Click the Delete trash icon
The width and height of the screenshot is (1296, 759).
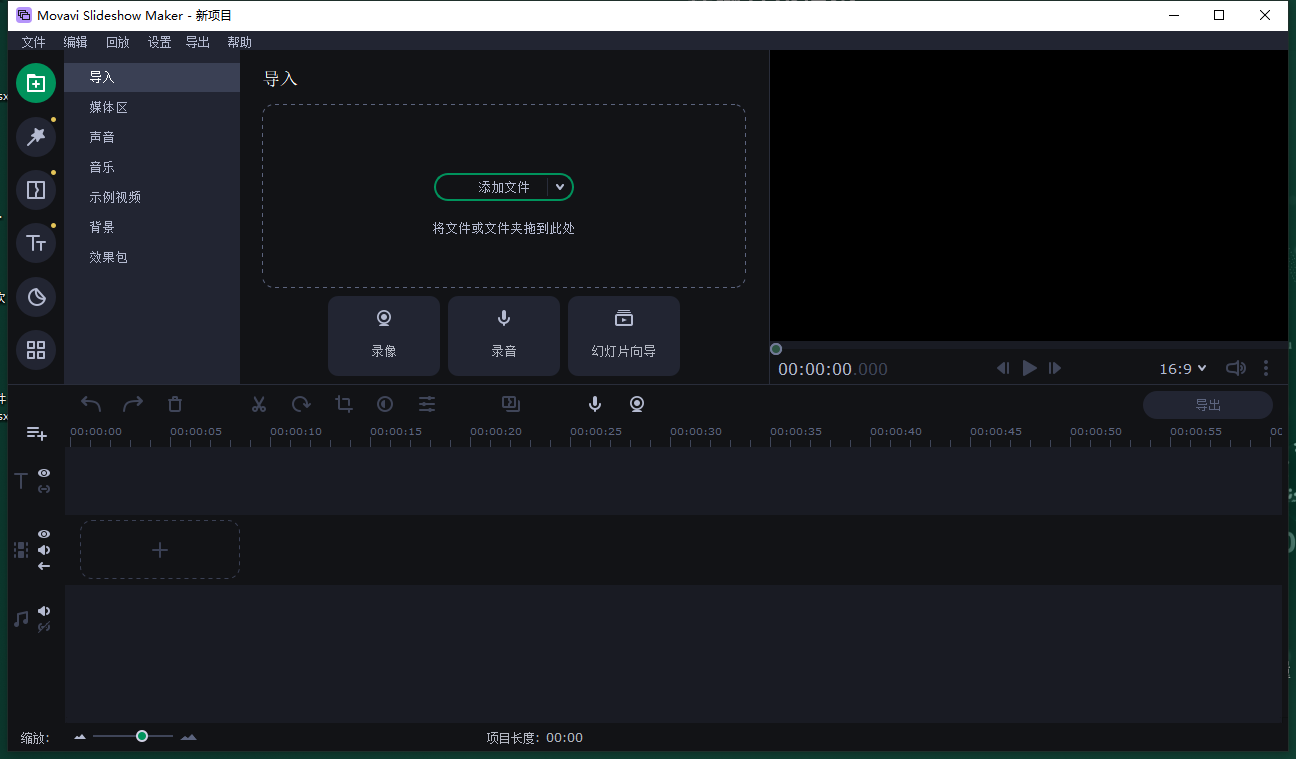[x=175, y=404]
